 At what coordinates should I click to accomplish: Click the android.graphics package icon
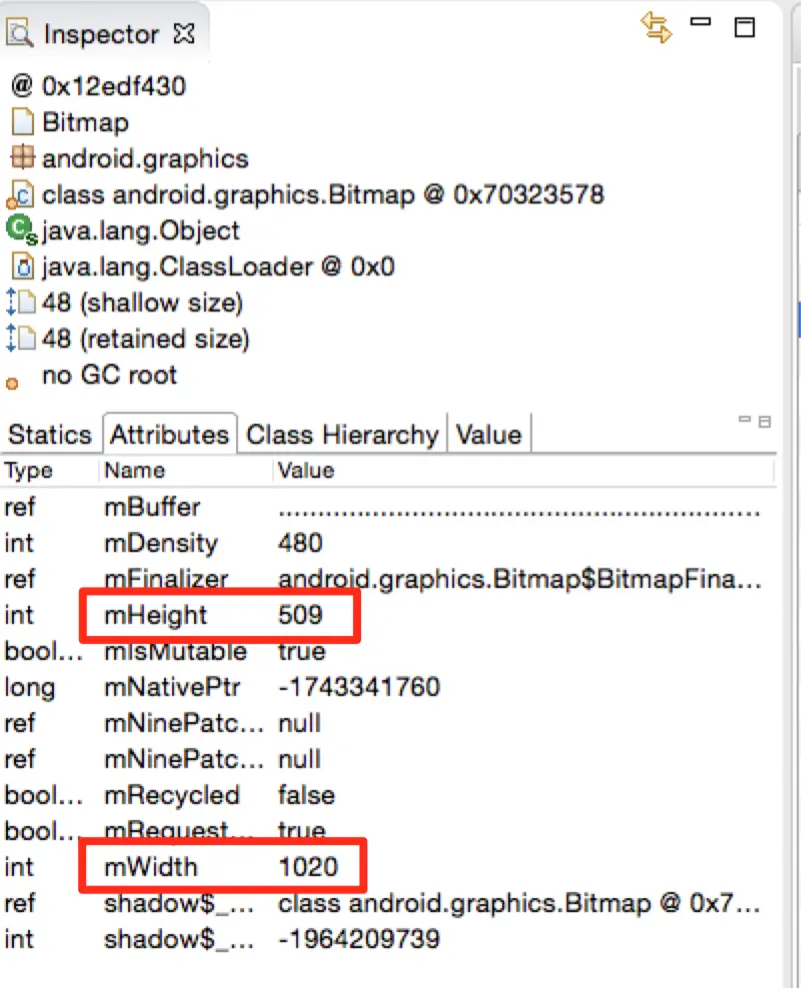click(x=23, y=158)
